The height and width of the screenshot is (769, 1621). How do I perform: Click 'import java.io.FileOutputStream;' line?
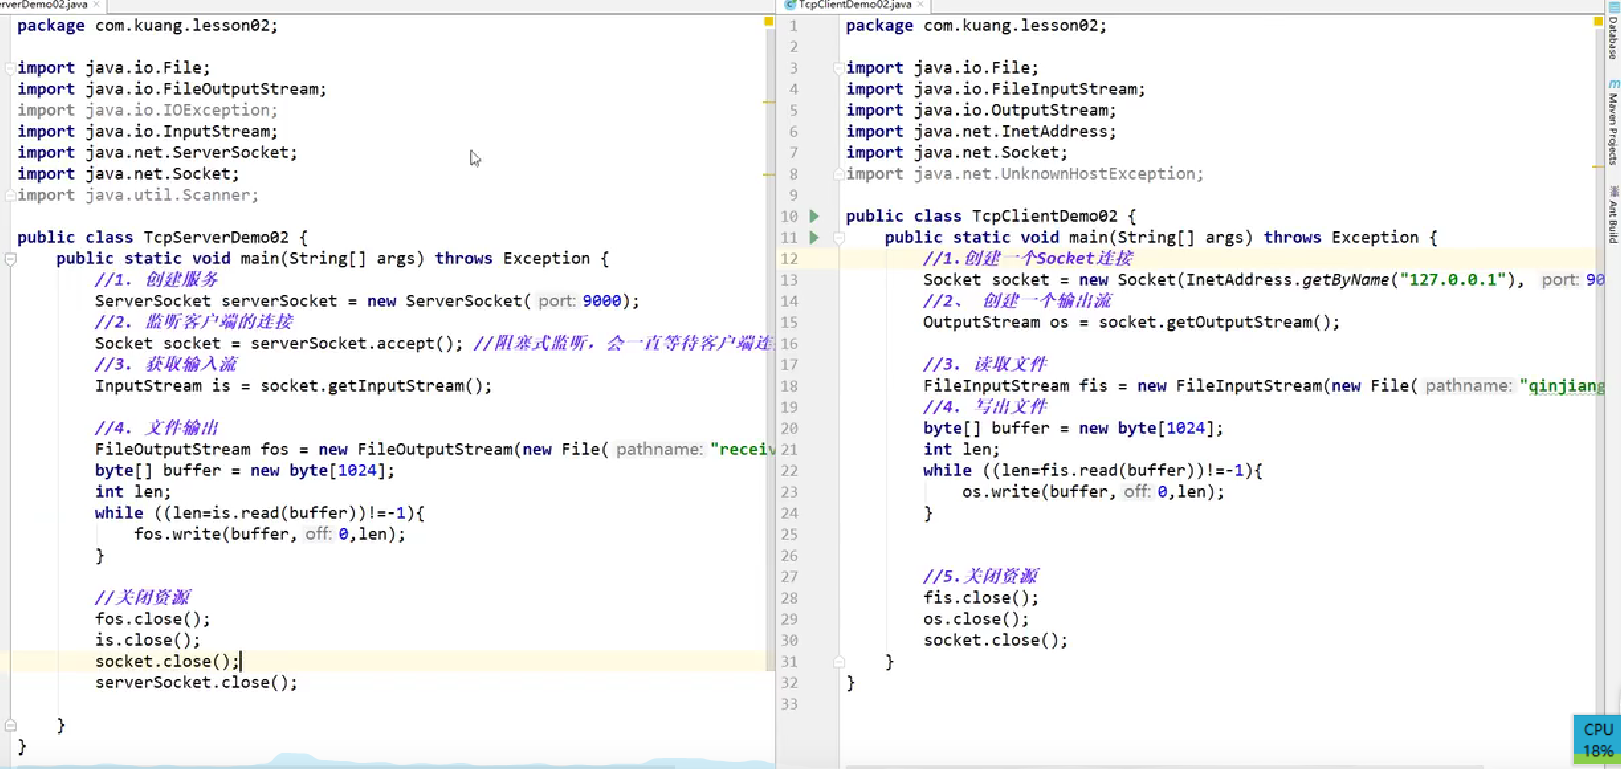tap(172, 89)
